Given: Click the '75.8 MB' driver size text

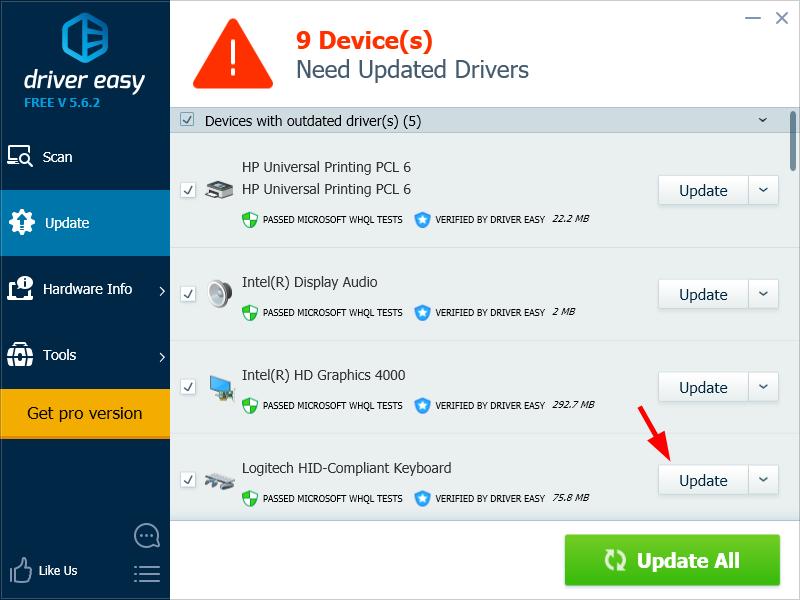Looking at the screenshot, I should click(570, 497).
